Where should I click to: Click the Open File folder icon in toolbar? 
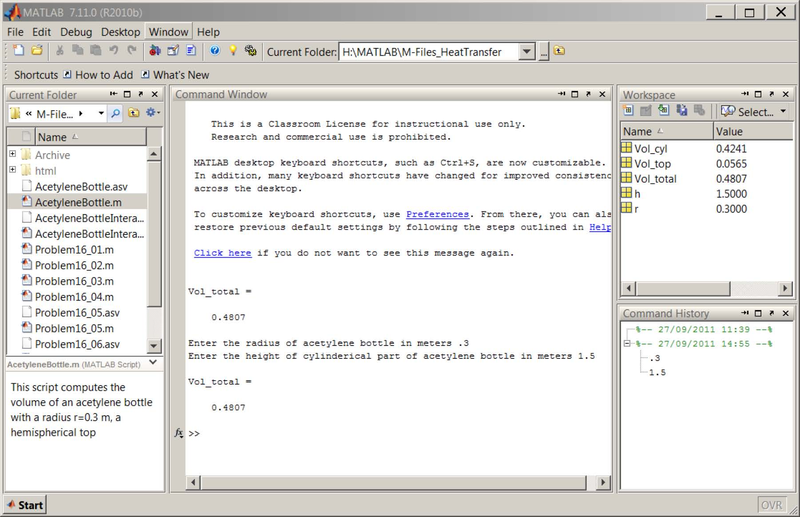37,51
